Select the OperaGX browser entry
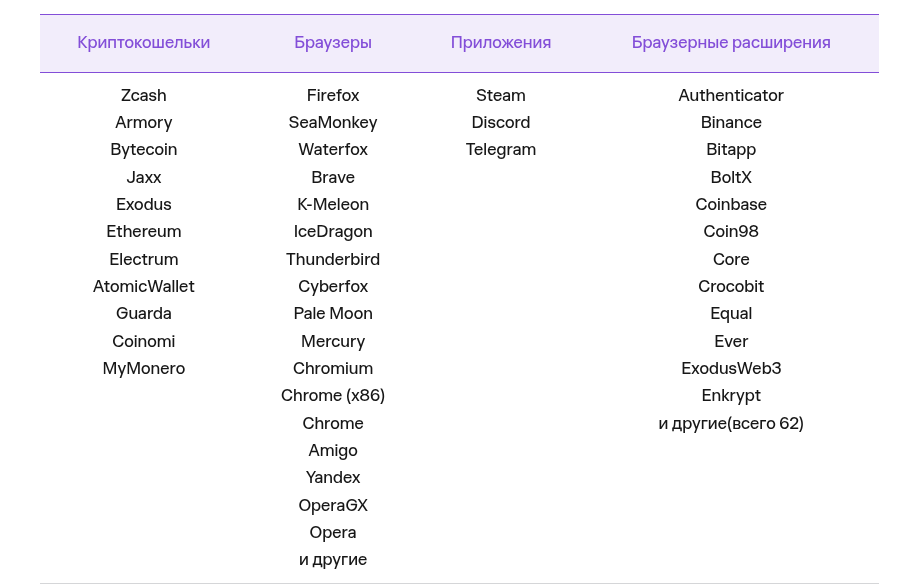This screenshot has width=921, height=586. (333, 506)
